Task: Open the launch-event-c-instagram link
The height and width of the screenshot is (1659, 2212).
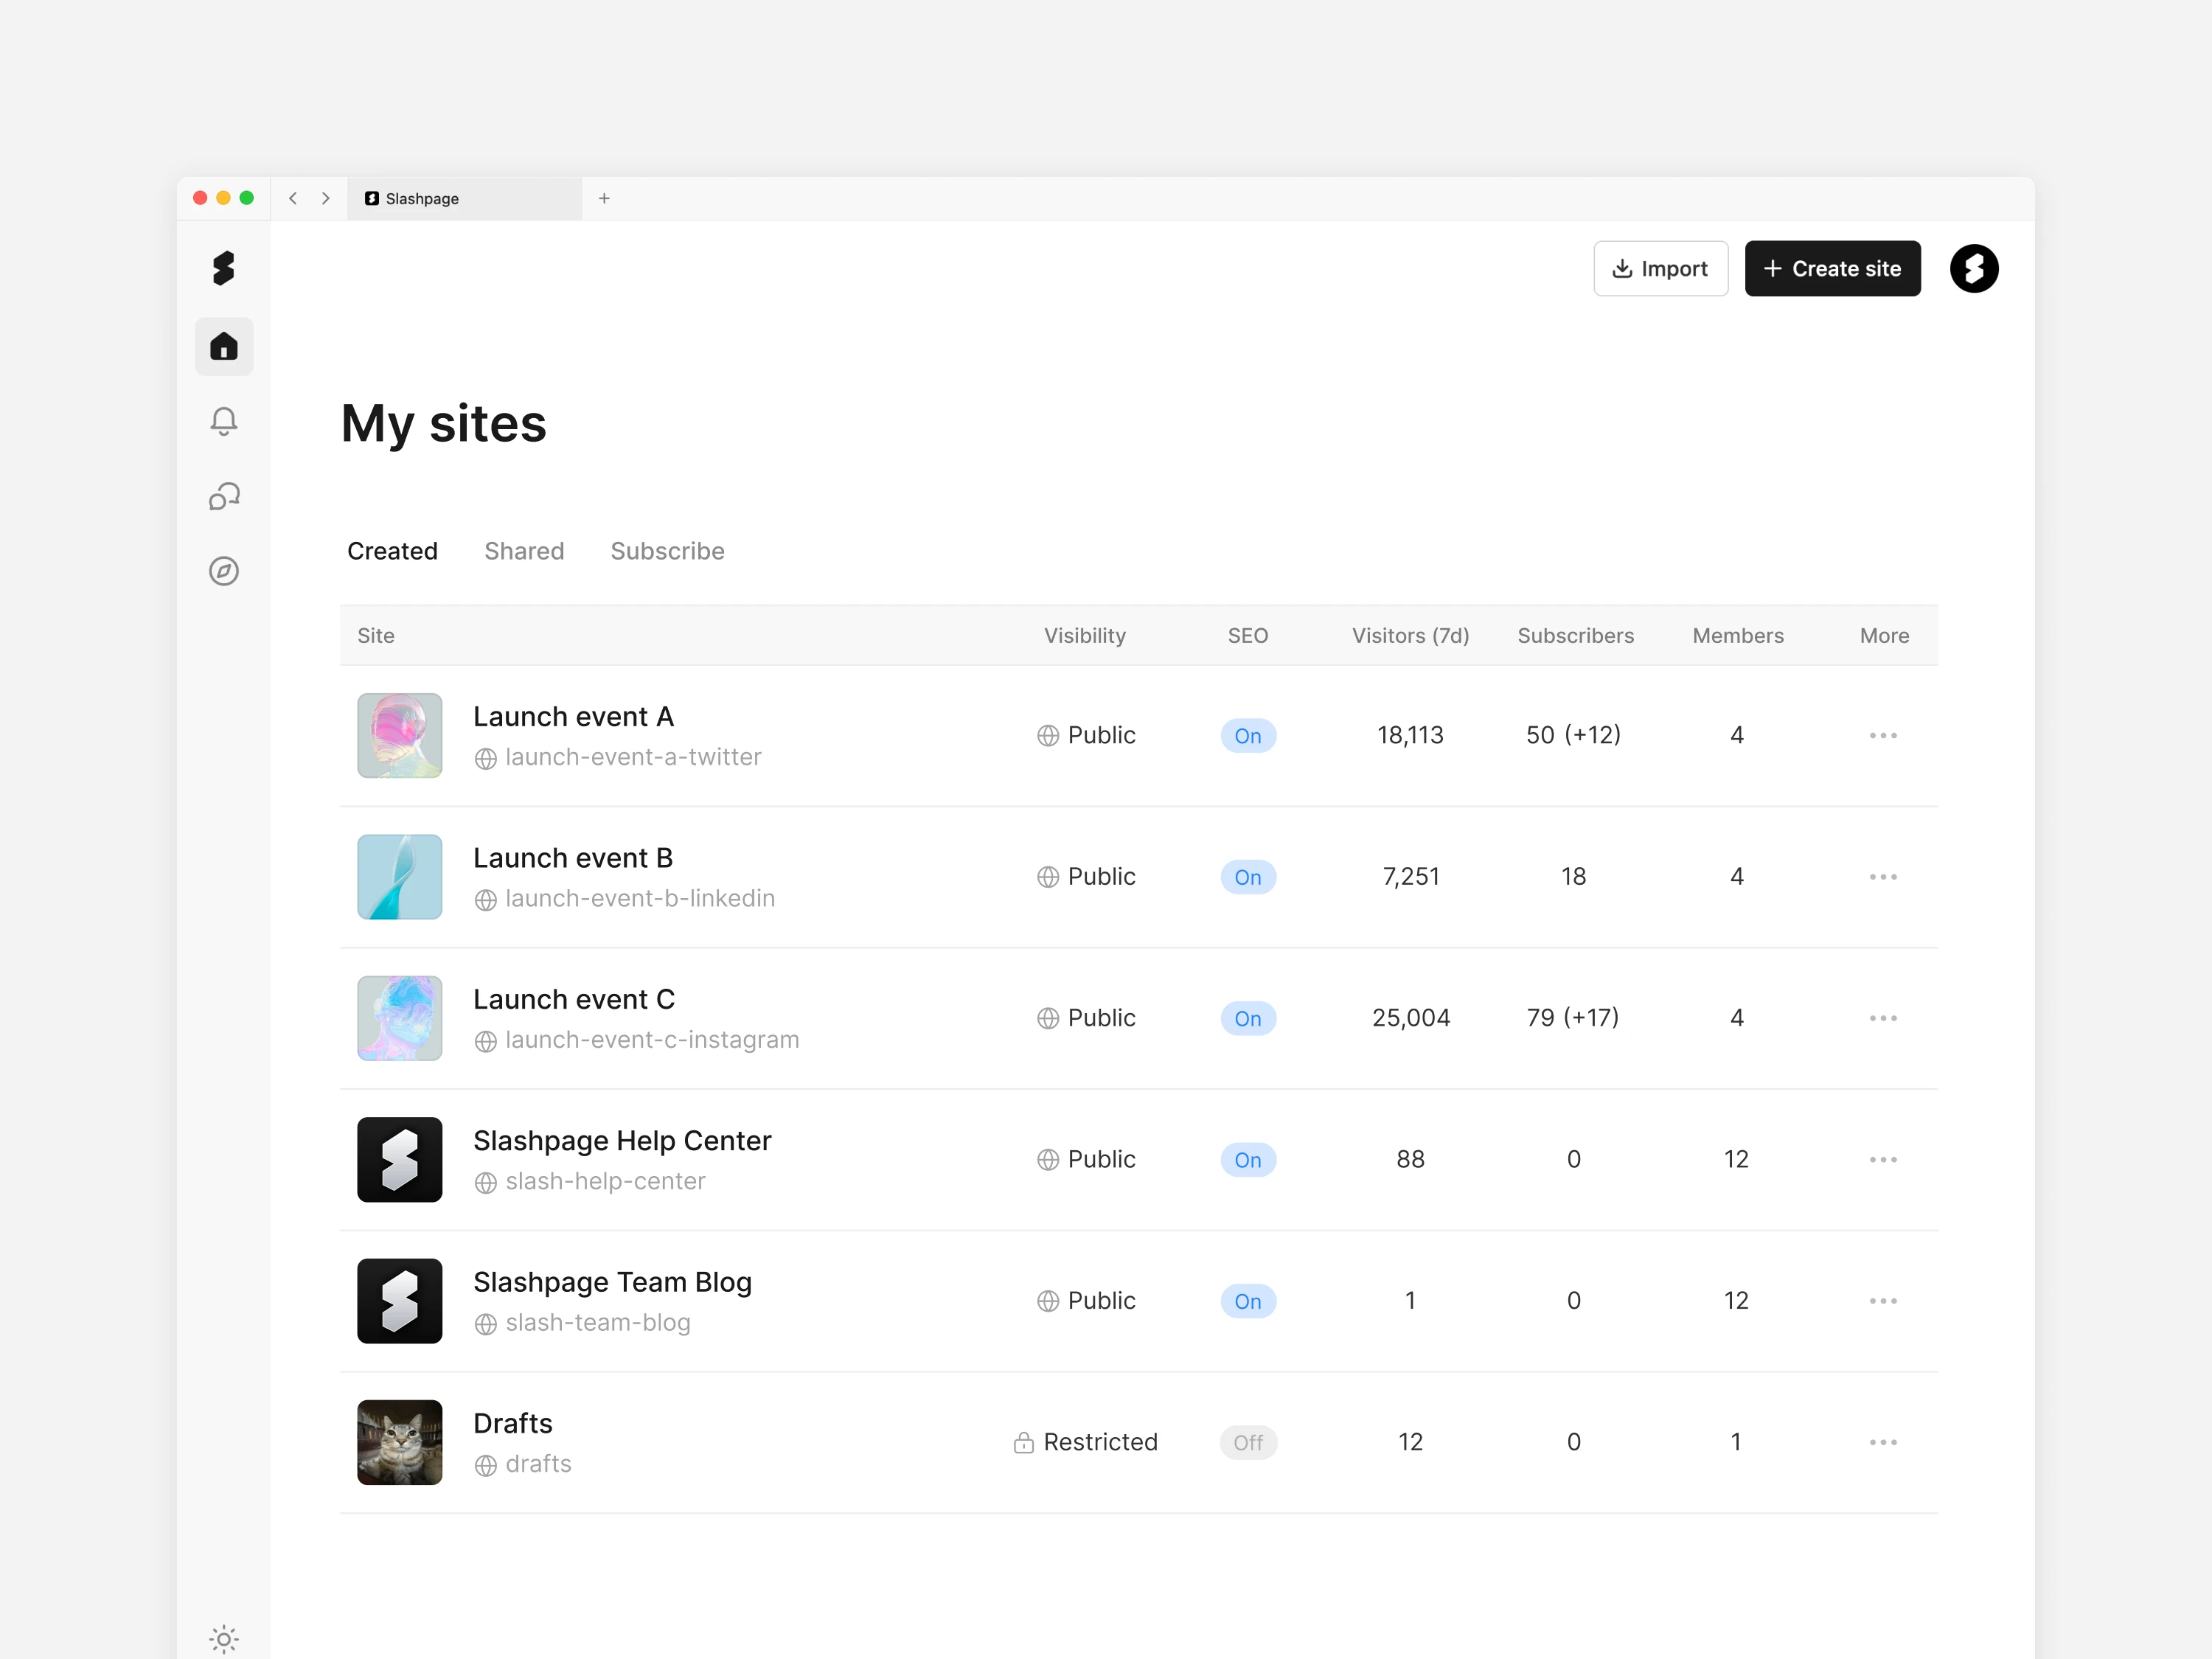Action: pyautogui.click(x=636, y=1040)
